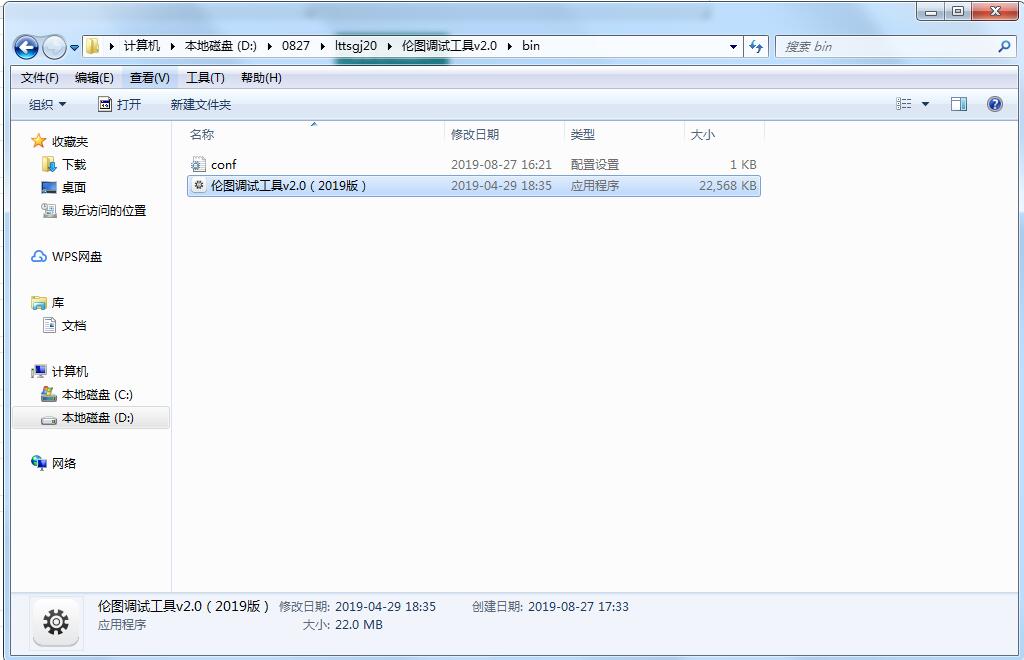1024x660 pixels.
Task: Expand the arrow after lttsgj20 in breadcrumb
Action: pos(390,46)
